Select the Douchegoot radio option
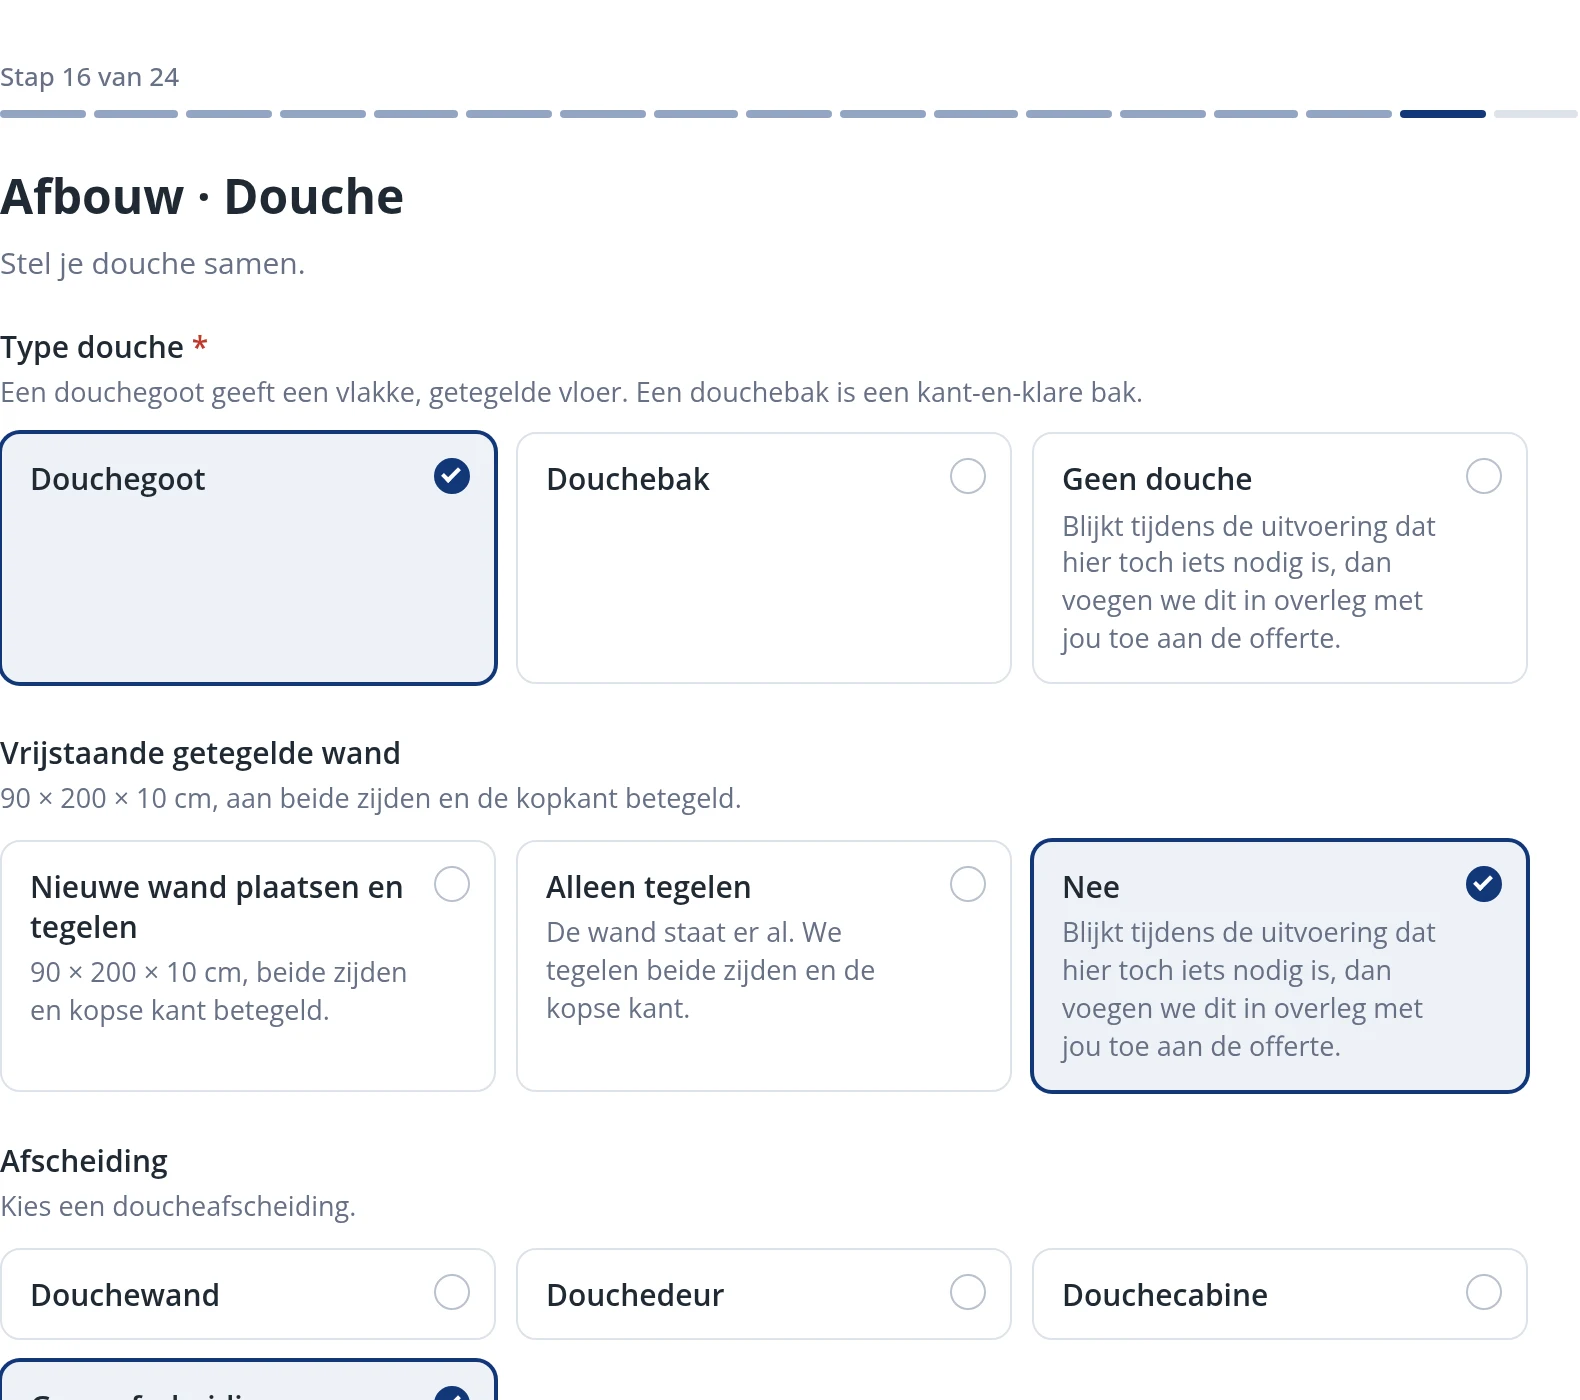Viewport: 1580px width, 1400px height. [x=248, y=558]
